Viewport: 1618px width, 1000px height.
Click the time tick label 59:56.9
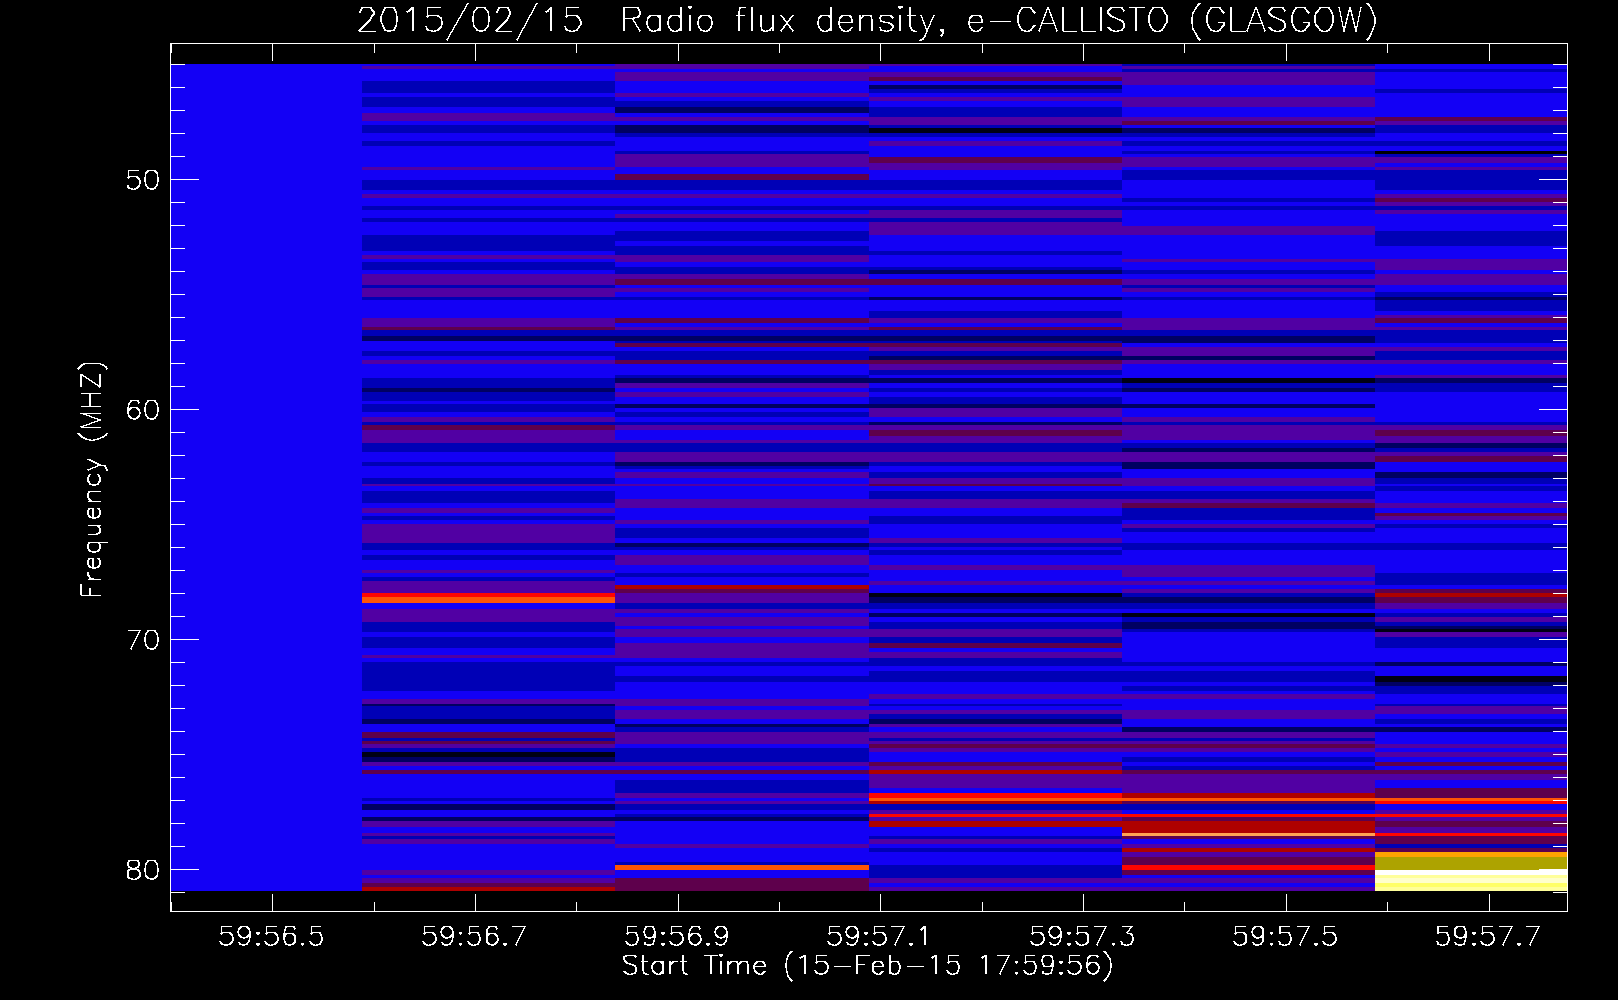tap(677, 936)
